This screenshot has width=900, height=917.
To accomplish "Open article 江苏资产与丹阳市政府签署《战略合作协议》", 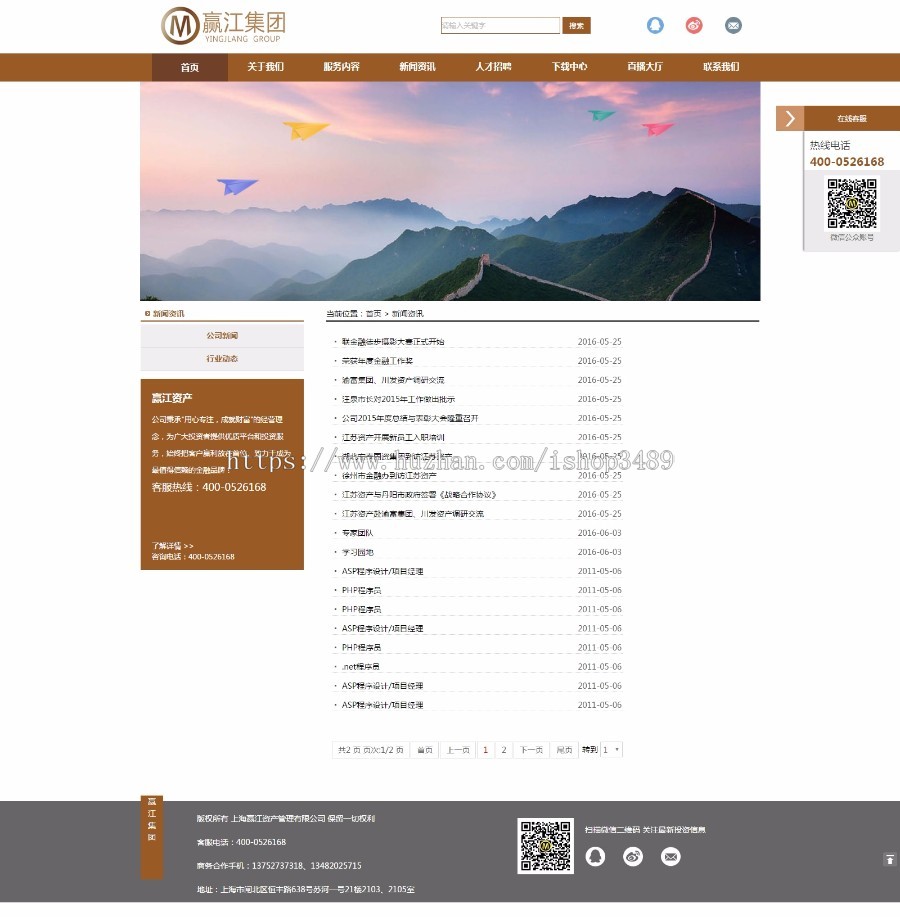I will [419, 495].
